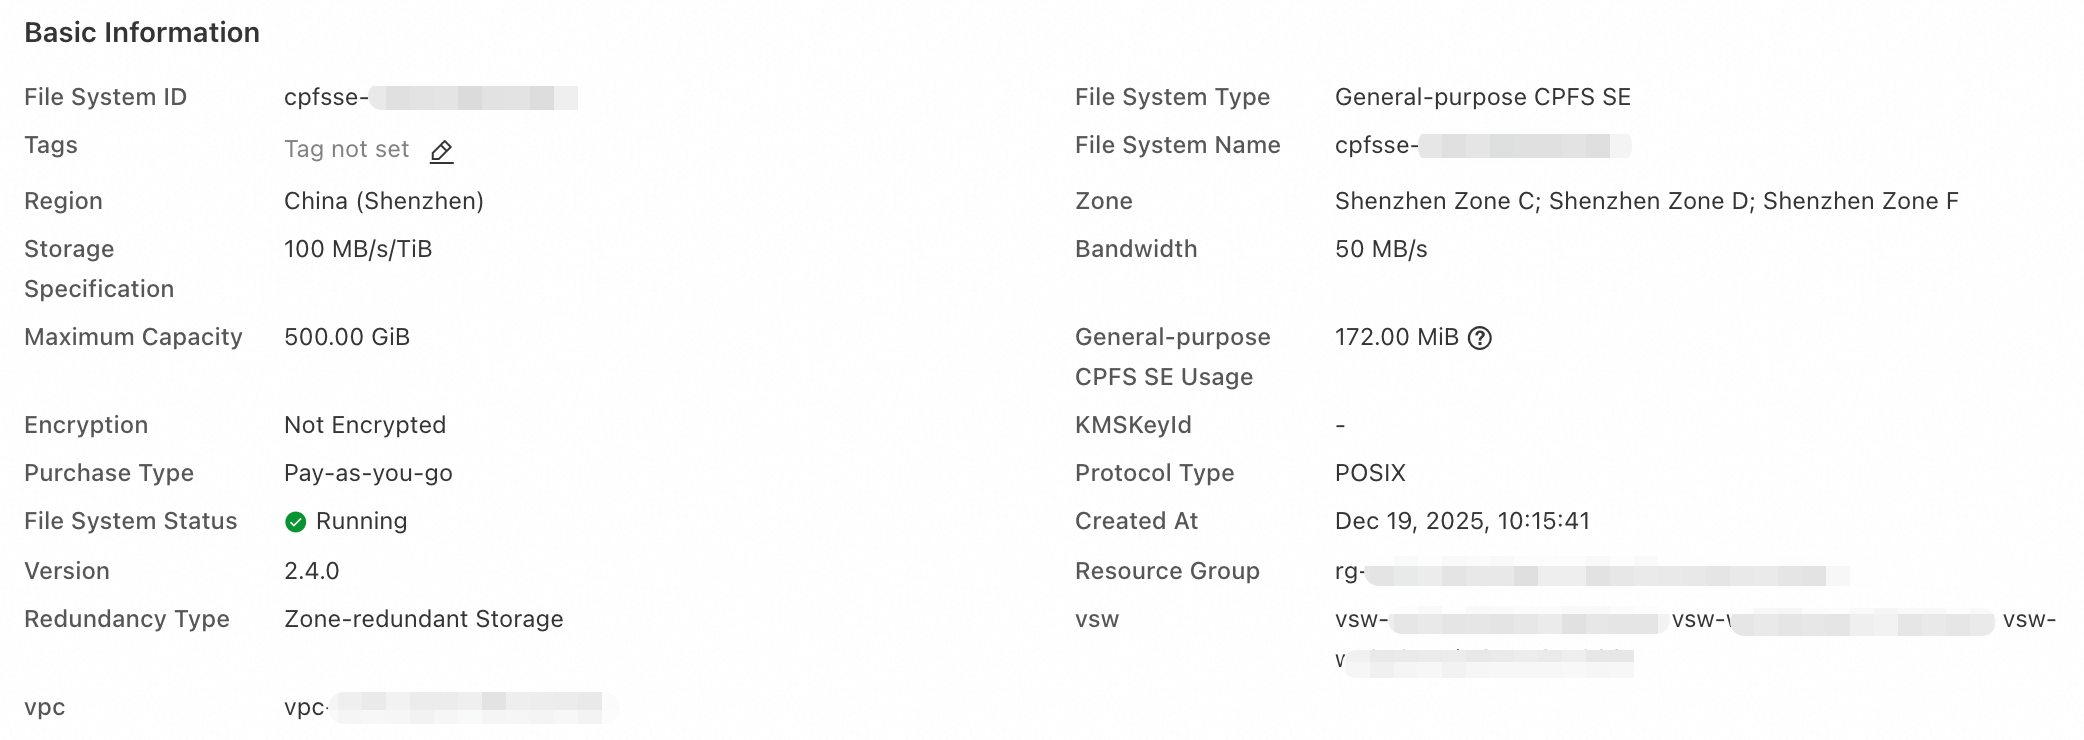This screenshot has height=740, width=2084.
Task: Click the help icon beside 172.00 MiB
Action: pos(1479,338)
